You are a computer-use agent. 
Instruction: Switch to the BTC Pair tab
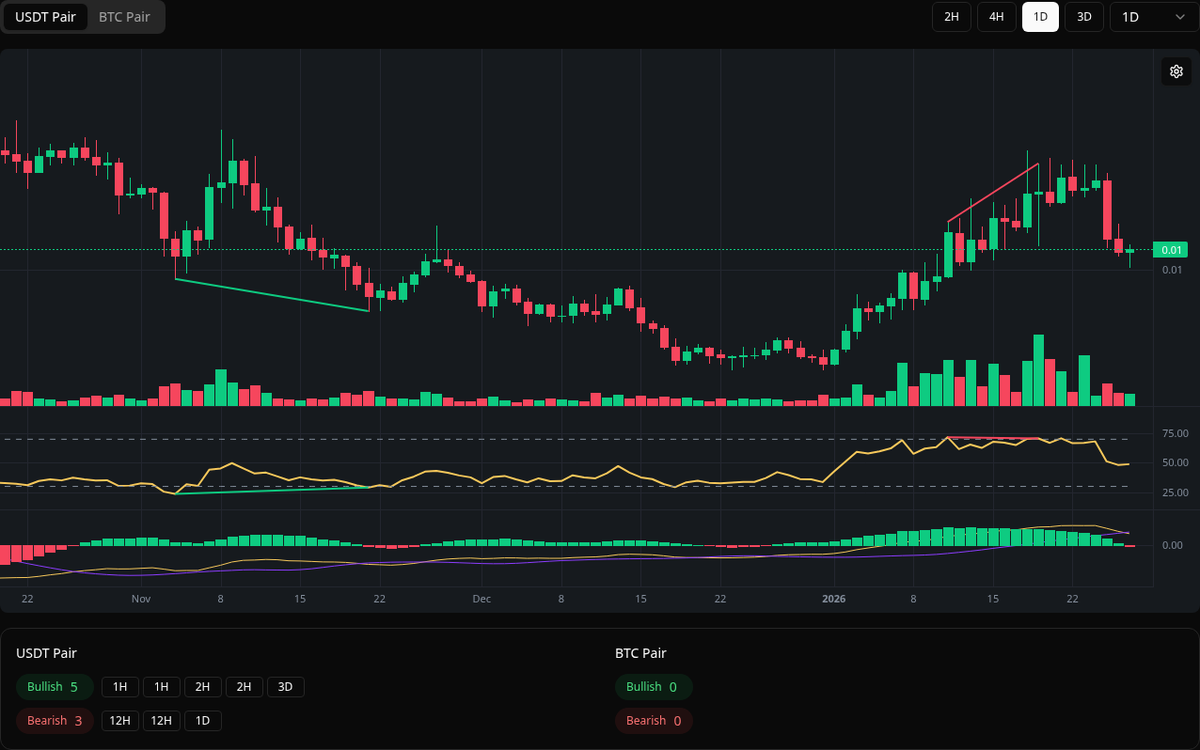click(122, 17)
